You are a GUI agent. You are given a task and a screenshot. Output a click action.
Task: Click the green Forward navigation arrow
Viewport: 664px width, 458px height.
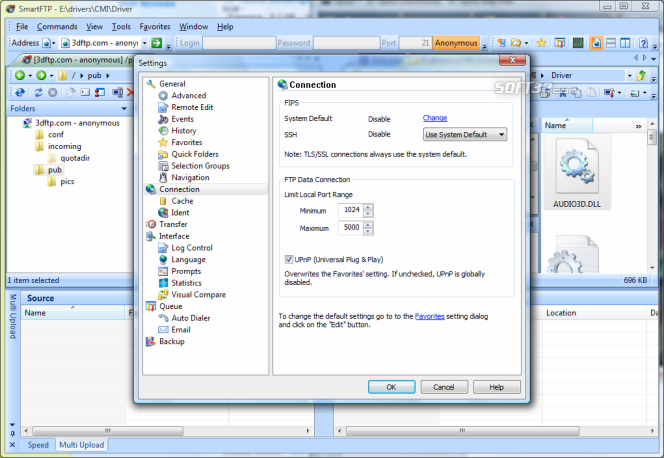pyautogui.click(x=41, y=75)
